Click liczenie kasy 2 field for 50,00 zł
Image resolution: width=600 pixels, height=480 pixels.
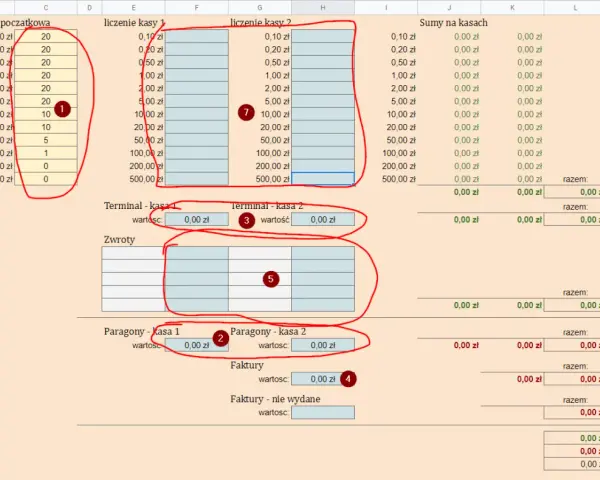point(323,140)
